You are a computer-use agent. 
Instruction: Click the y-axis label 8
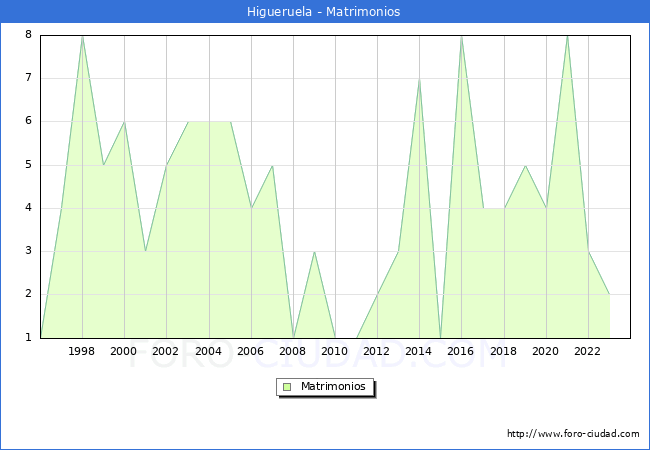(28, 35)
